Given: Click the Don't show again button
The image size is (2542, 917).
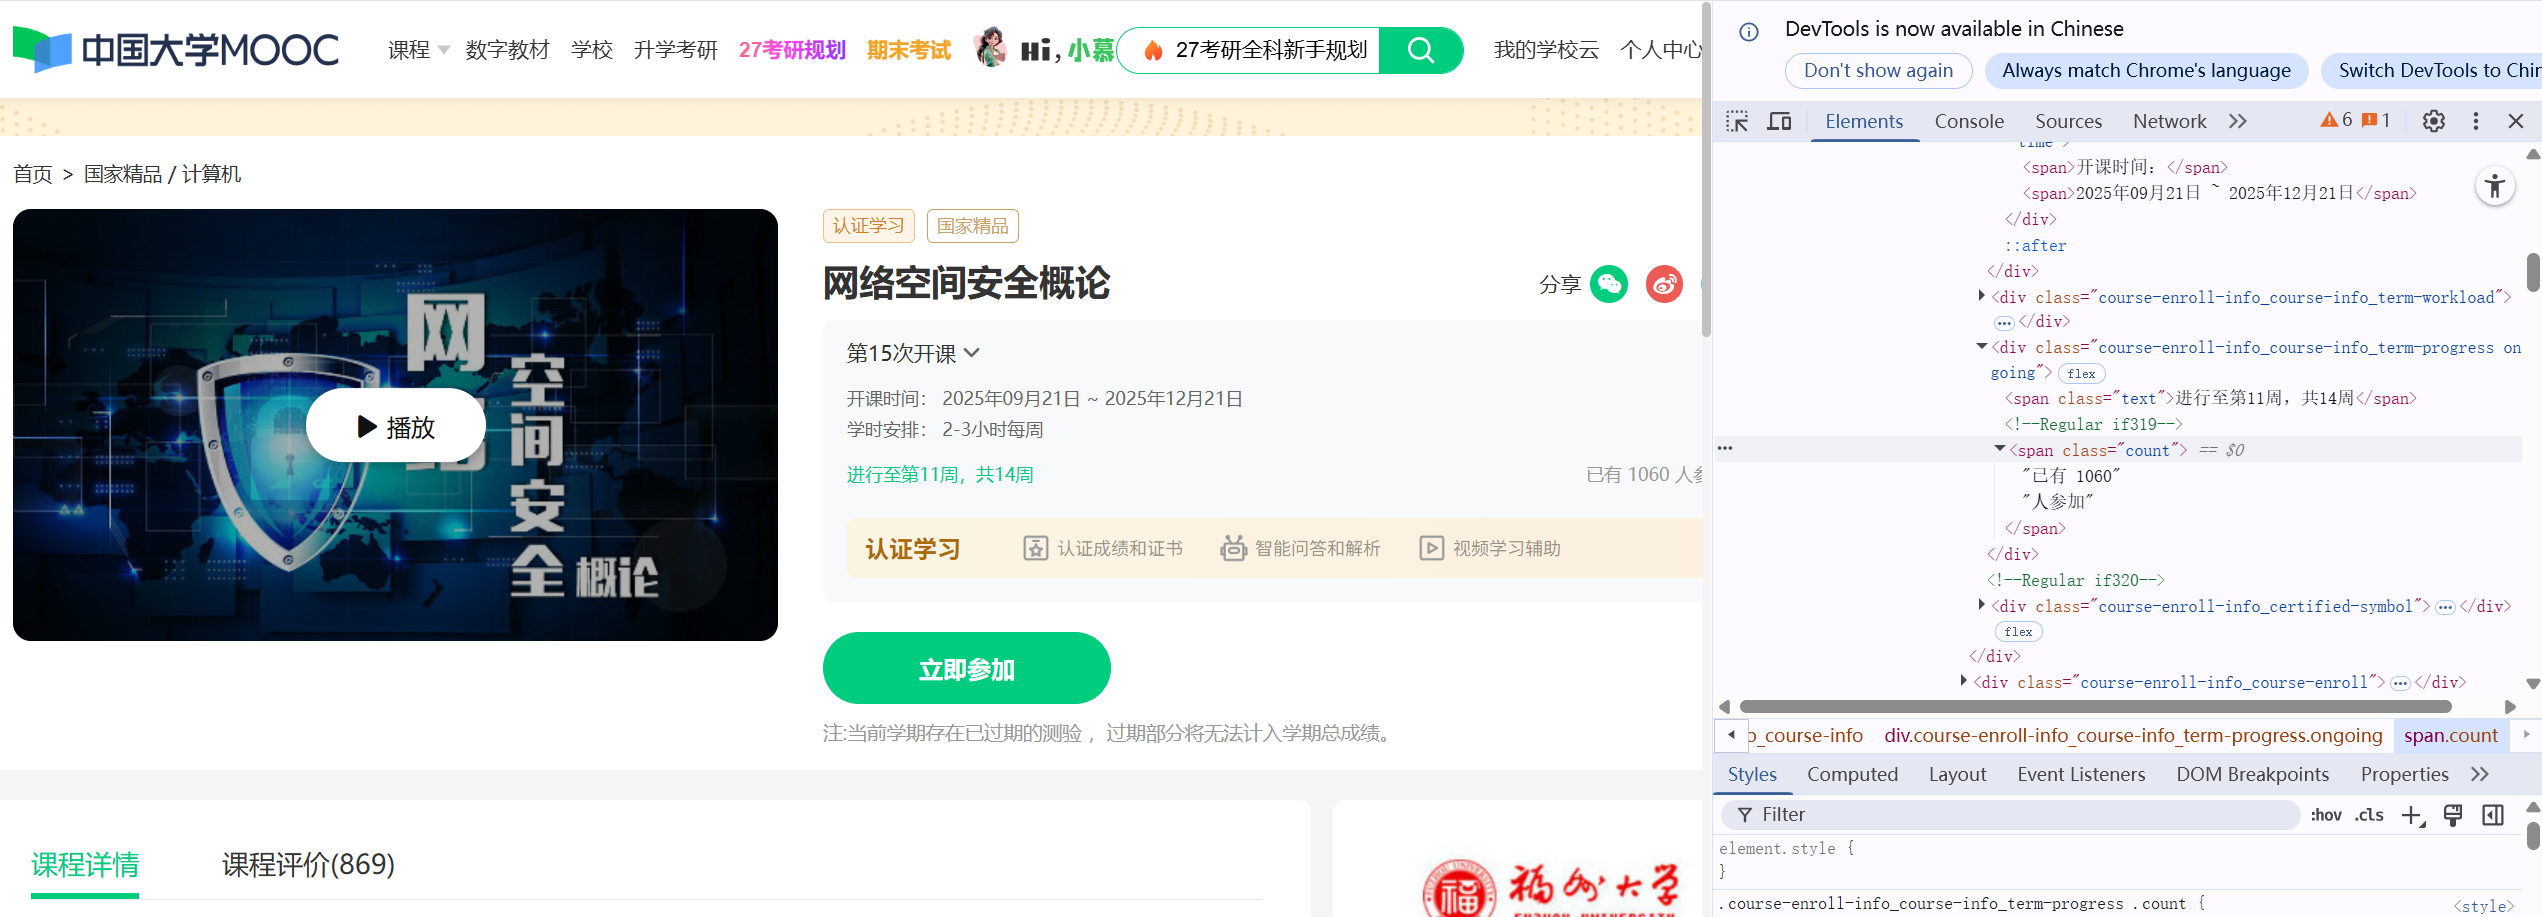Looking at the screenshot, I should click(x=1877, y=70).
